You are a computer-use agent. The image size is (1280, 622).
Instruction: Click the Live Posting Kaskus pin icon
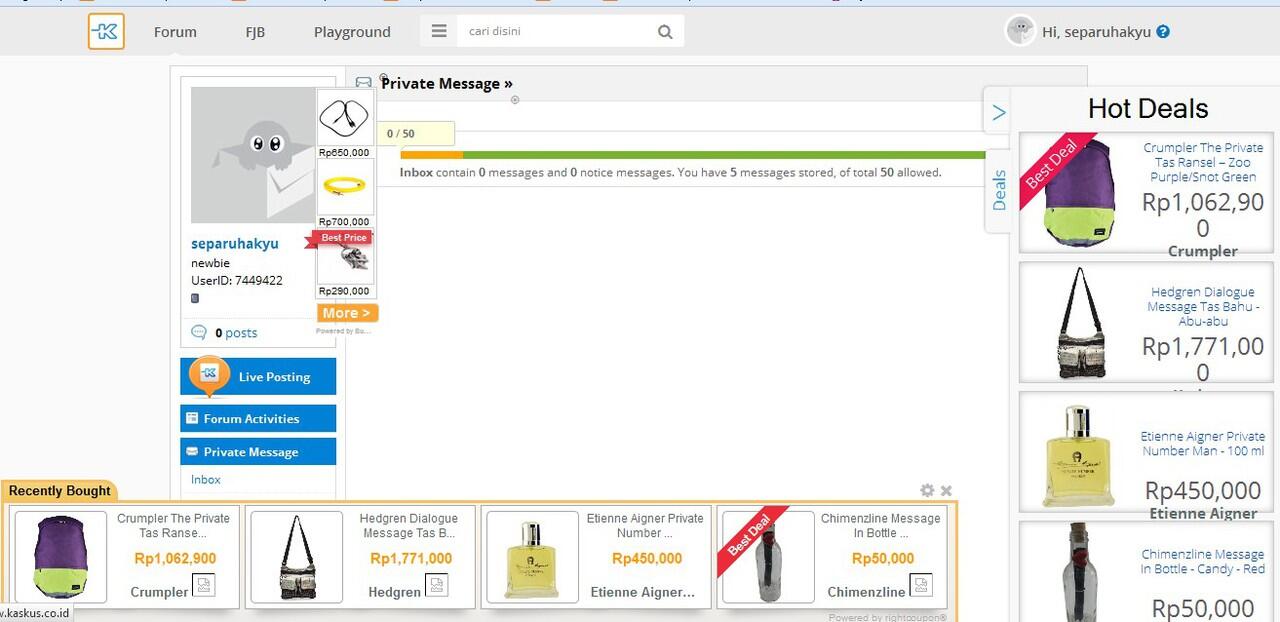[x=209, y=375]
